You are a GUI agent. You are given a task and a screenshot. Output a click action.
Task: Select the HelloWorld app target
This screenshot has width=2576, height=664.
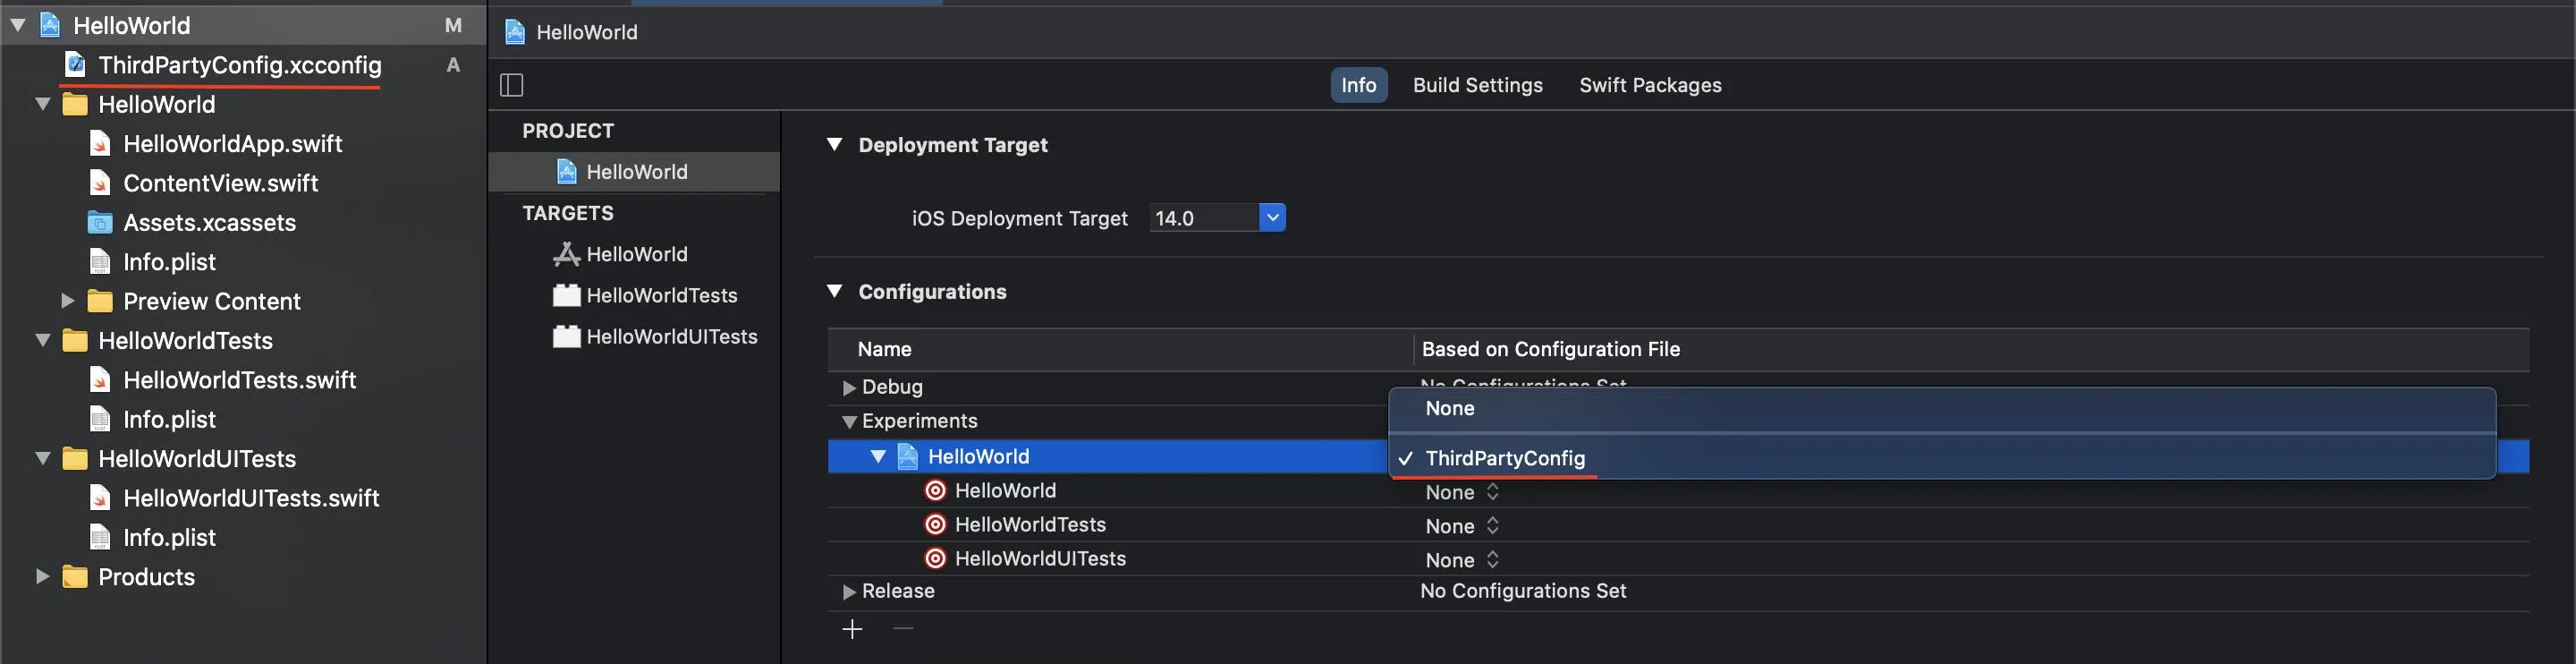[636, 254]
